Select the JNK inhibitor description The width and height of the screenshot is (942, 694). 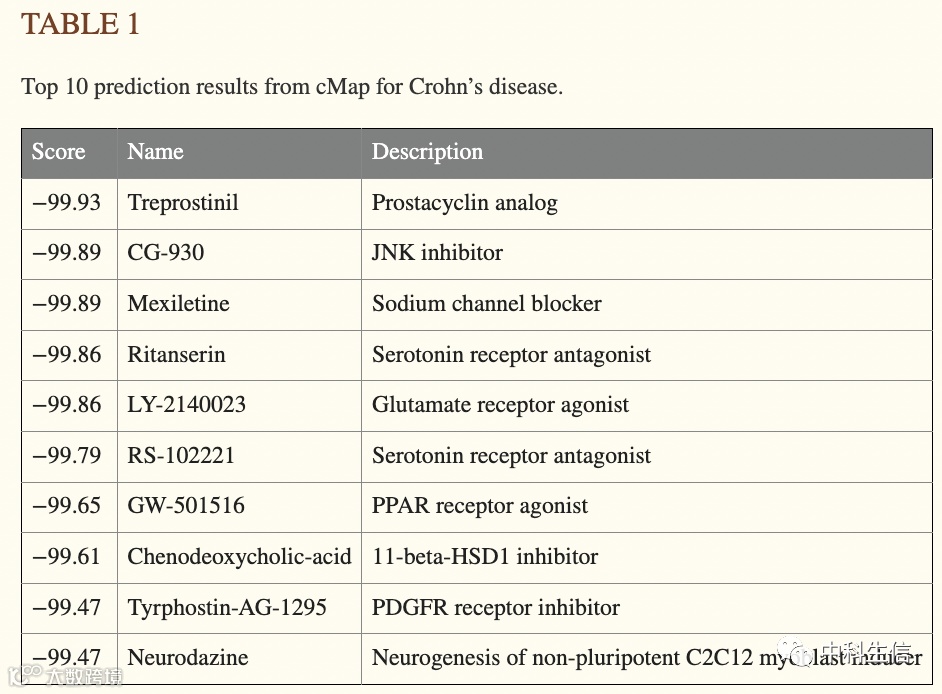(x=437, y=253)
